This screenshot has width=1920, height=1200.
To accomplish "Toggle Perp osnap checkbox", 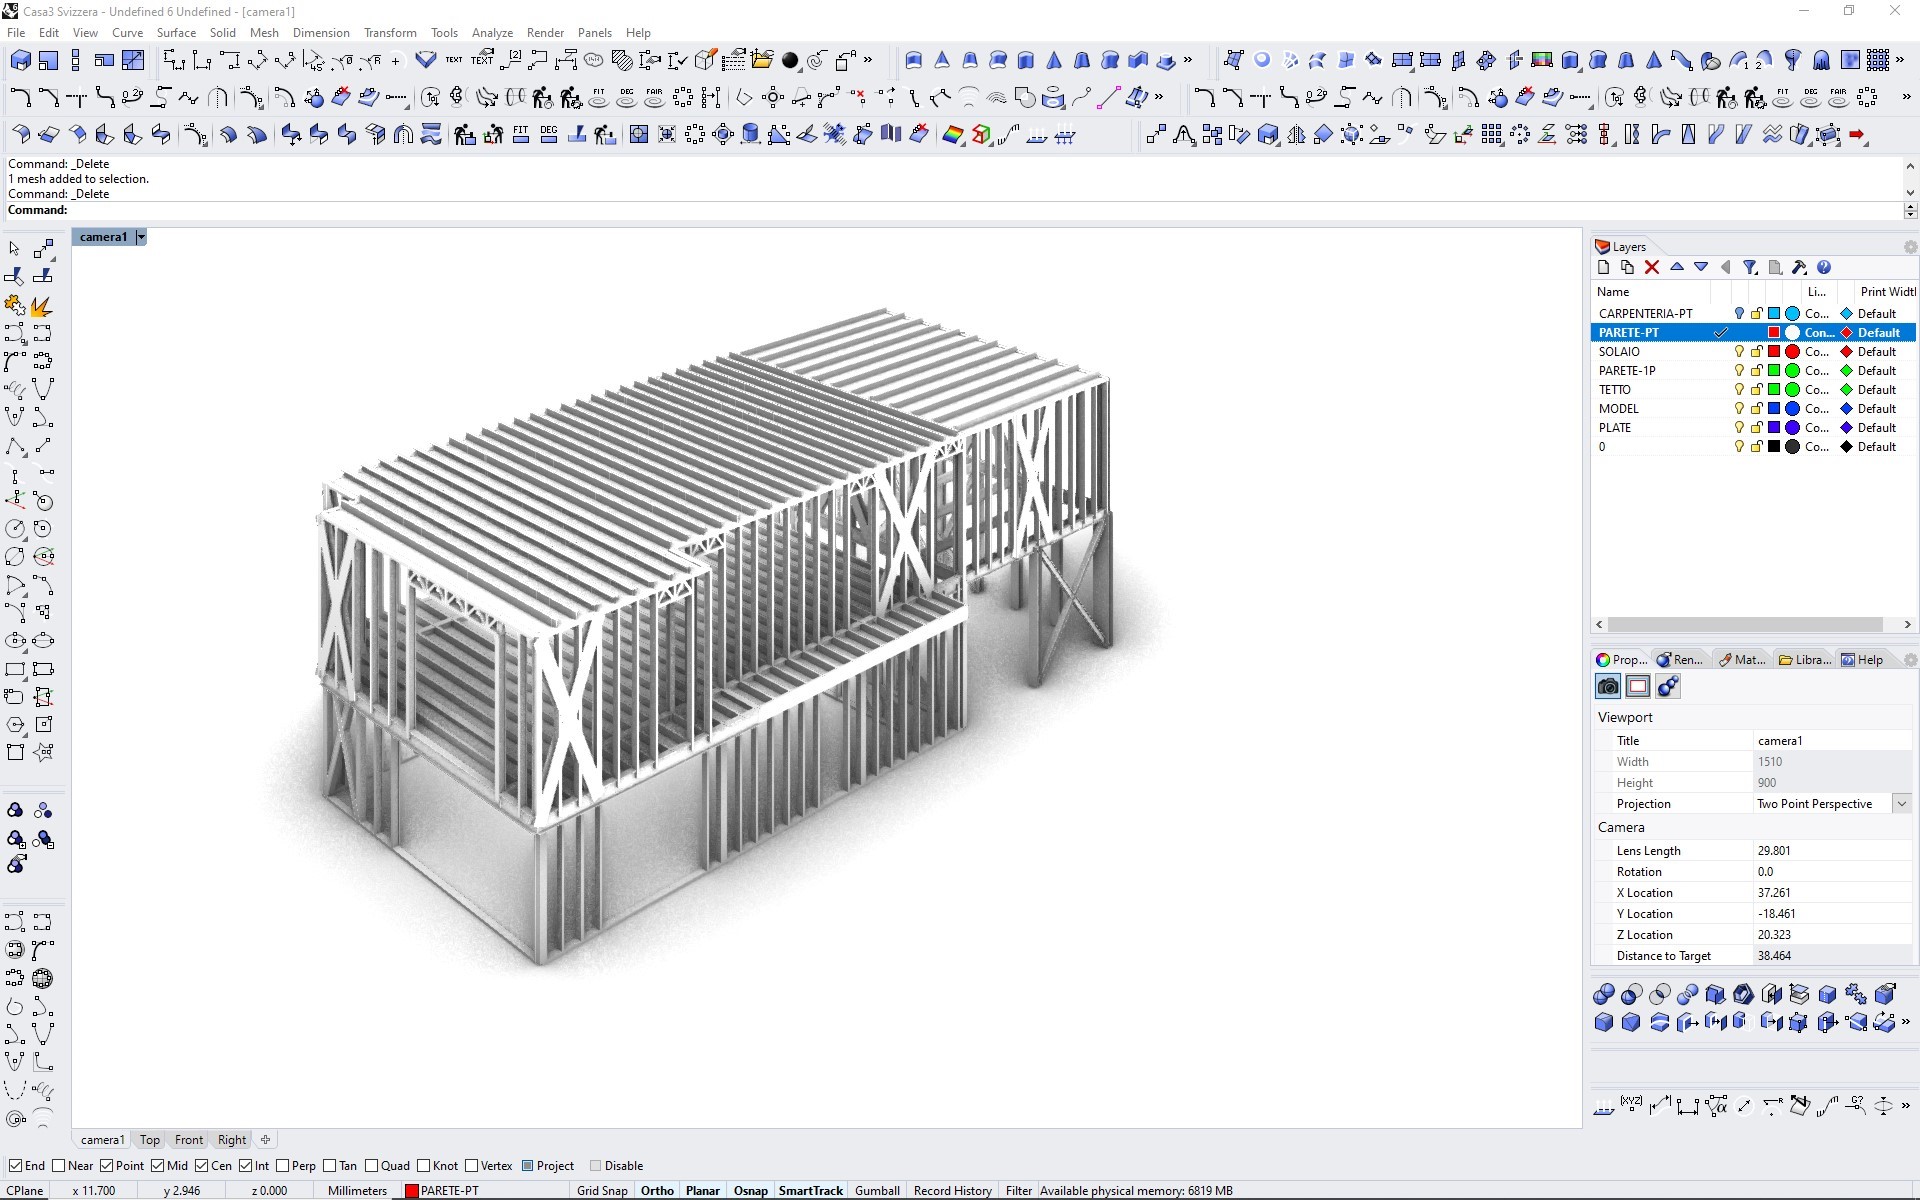I will point(283,1166).
